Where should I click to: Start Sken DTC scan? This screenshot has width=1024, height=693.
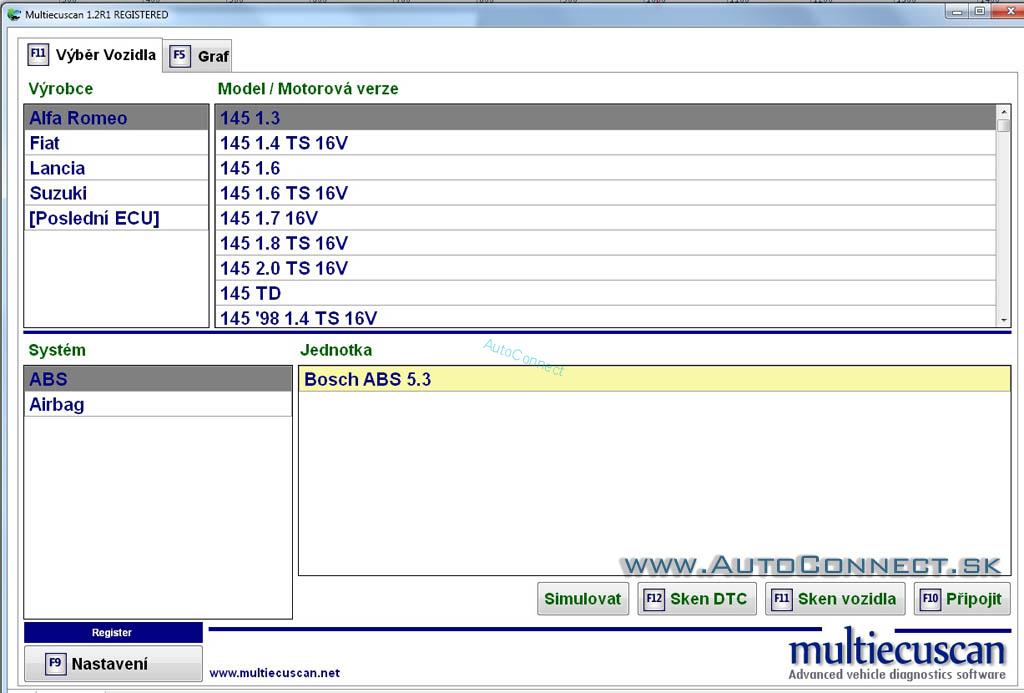click(697, 599)
